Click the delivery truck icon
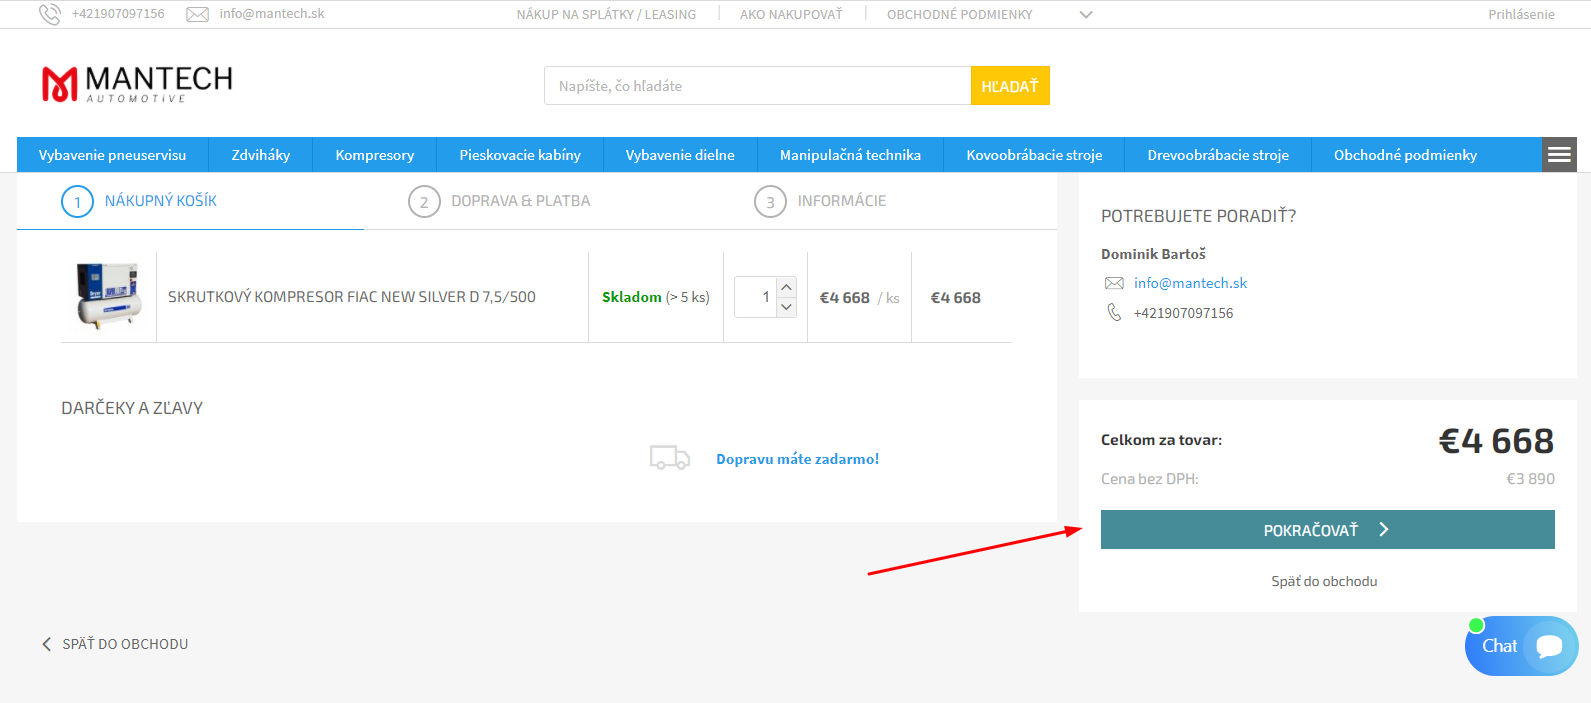Screen dimensions: 1591x703 pyautogui.click(x=669, y=458)
